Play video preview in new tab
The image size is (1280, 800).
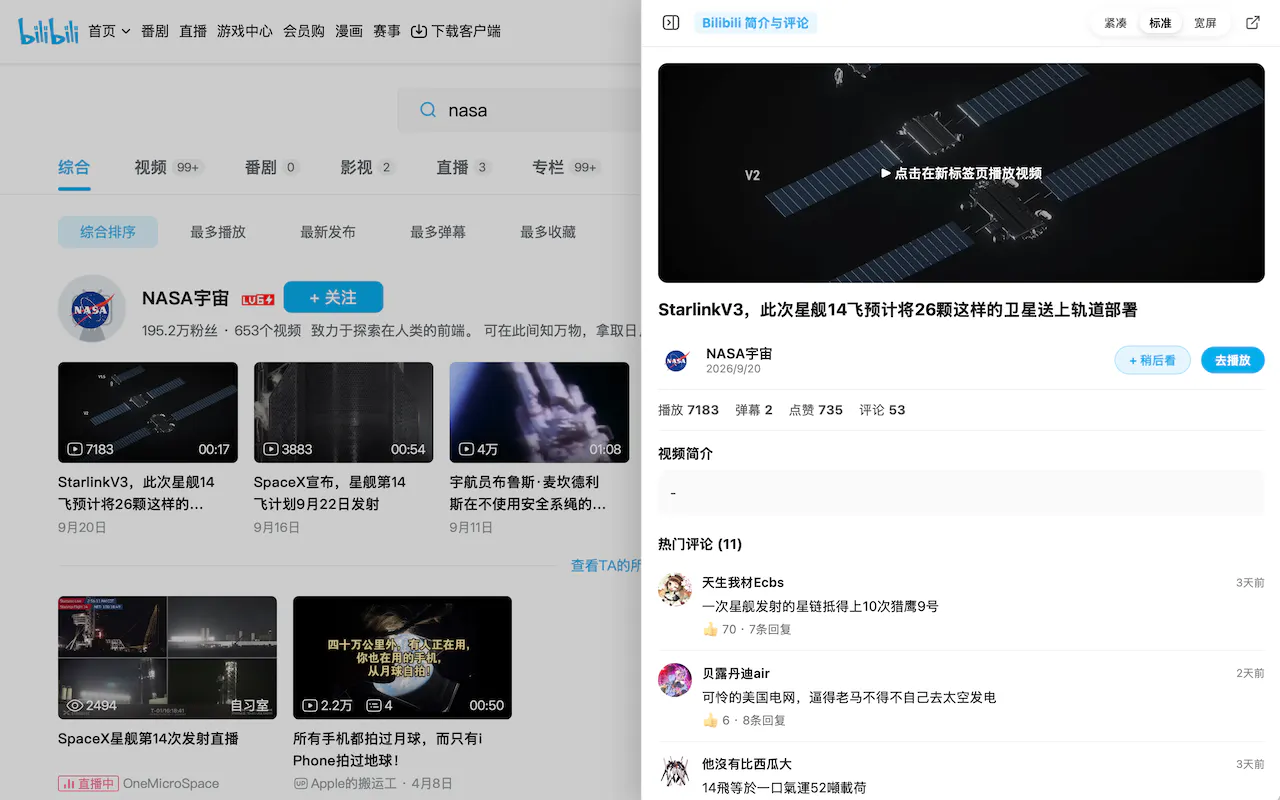[x=961, y=173]
